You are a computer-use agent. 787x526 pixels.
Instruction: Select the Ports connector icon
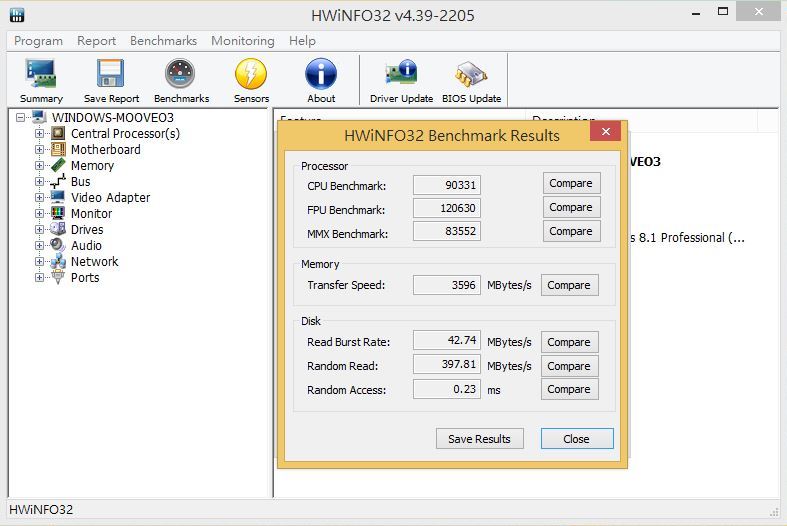[x=58, y=277]
